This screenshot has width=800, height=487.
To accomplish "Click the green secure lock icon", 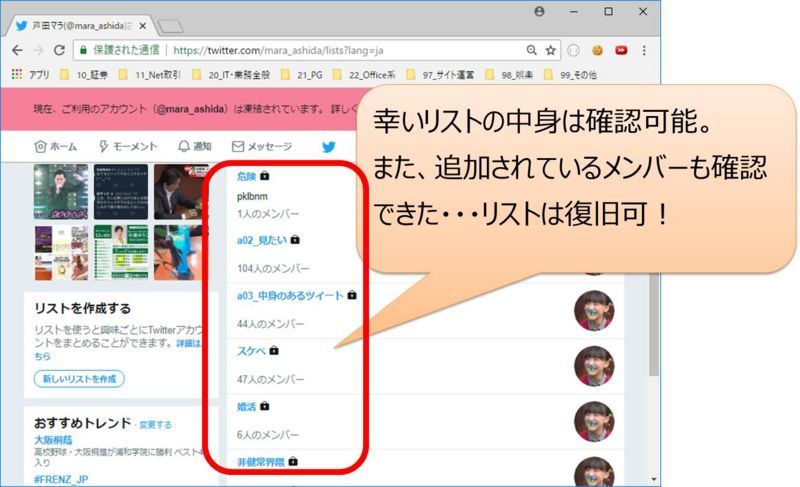I will point(83,50).
